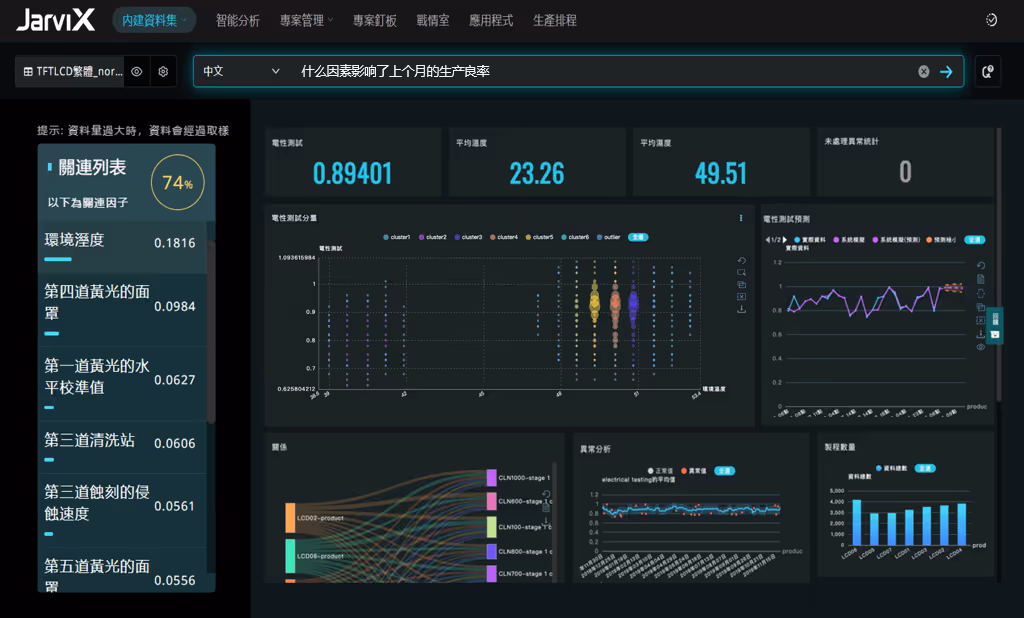1024x618 pixels.
Task: Select 第三道清洗站 factor row
Action: tap(122, 447)
